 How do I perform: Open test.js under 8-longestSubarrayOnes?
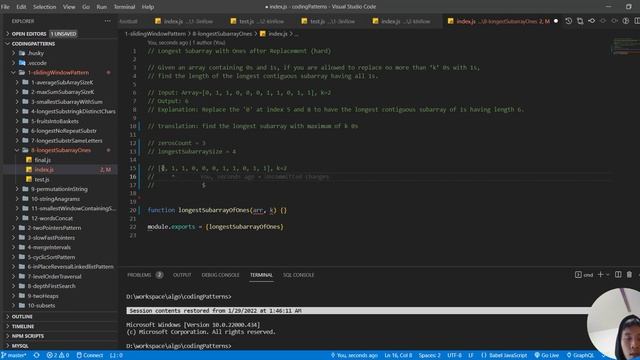pos(42,179)
